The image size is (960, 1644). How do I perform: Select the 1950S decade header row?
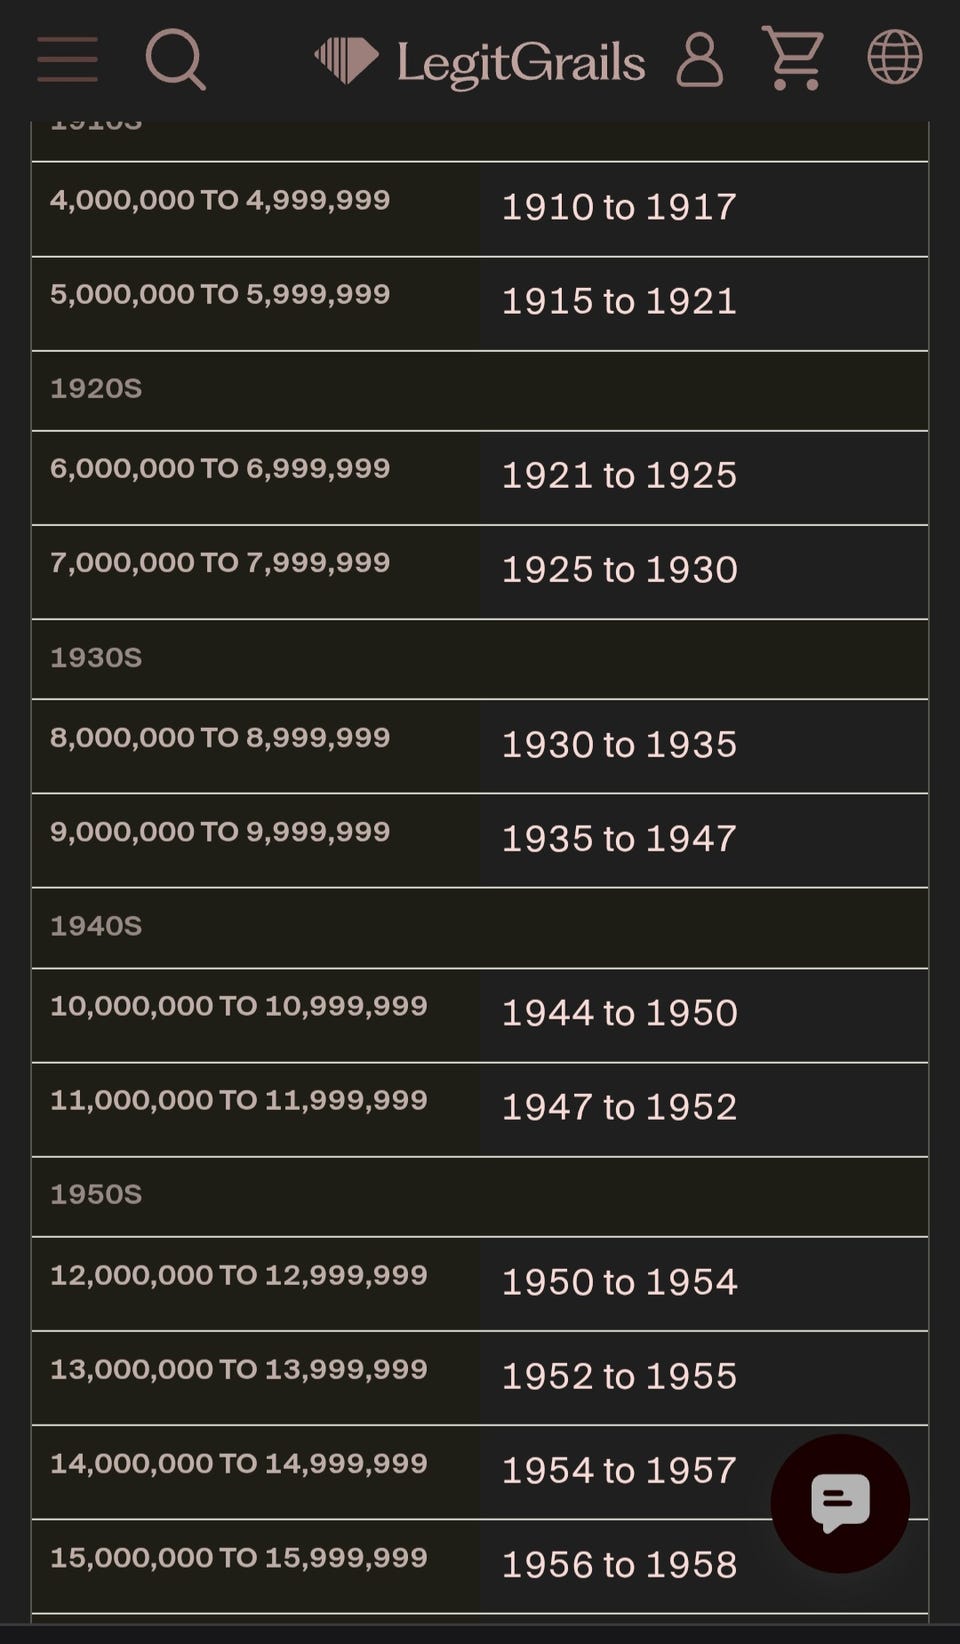coord(480,1197)
